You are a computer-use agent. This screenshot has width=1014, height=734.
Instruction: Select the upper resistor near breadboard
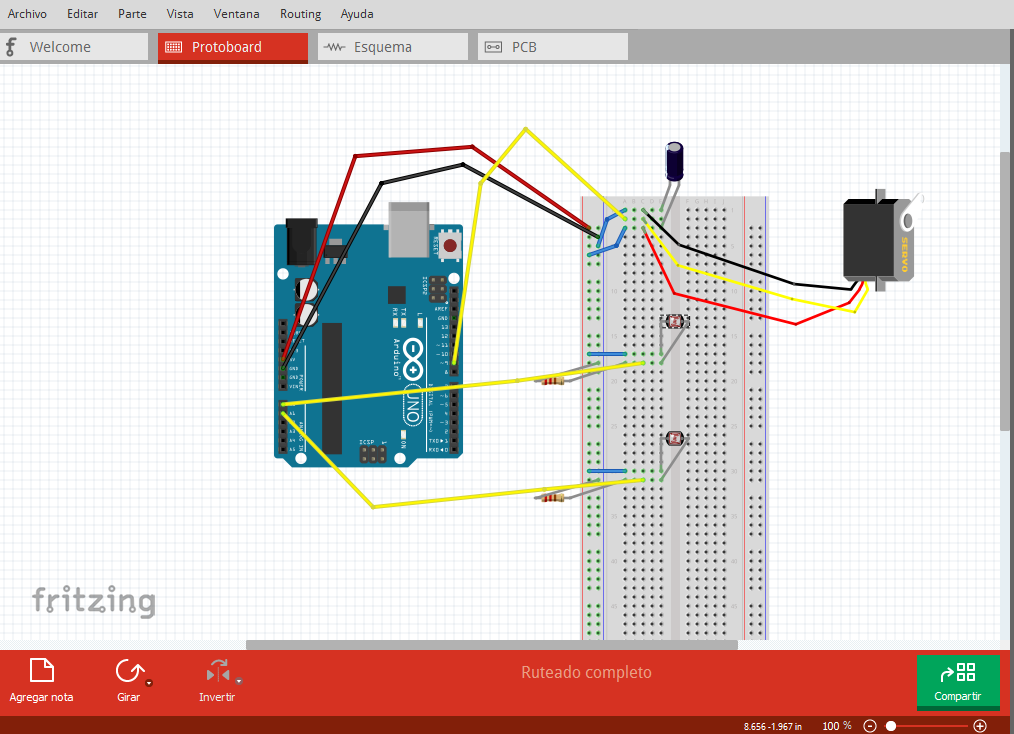tap(553, 381)
